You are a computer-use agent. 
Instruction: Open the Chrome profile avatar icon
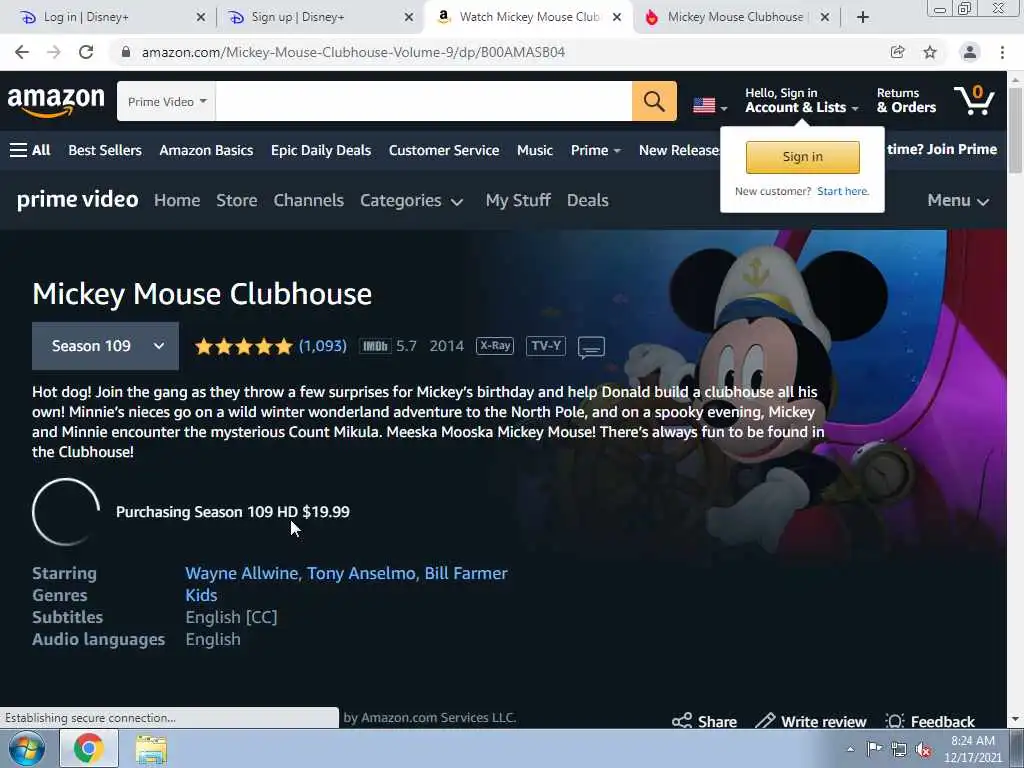tap(970, 52)
